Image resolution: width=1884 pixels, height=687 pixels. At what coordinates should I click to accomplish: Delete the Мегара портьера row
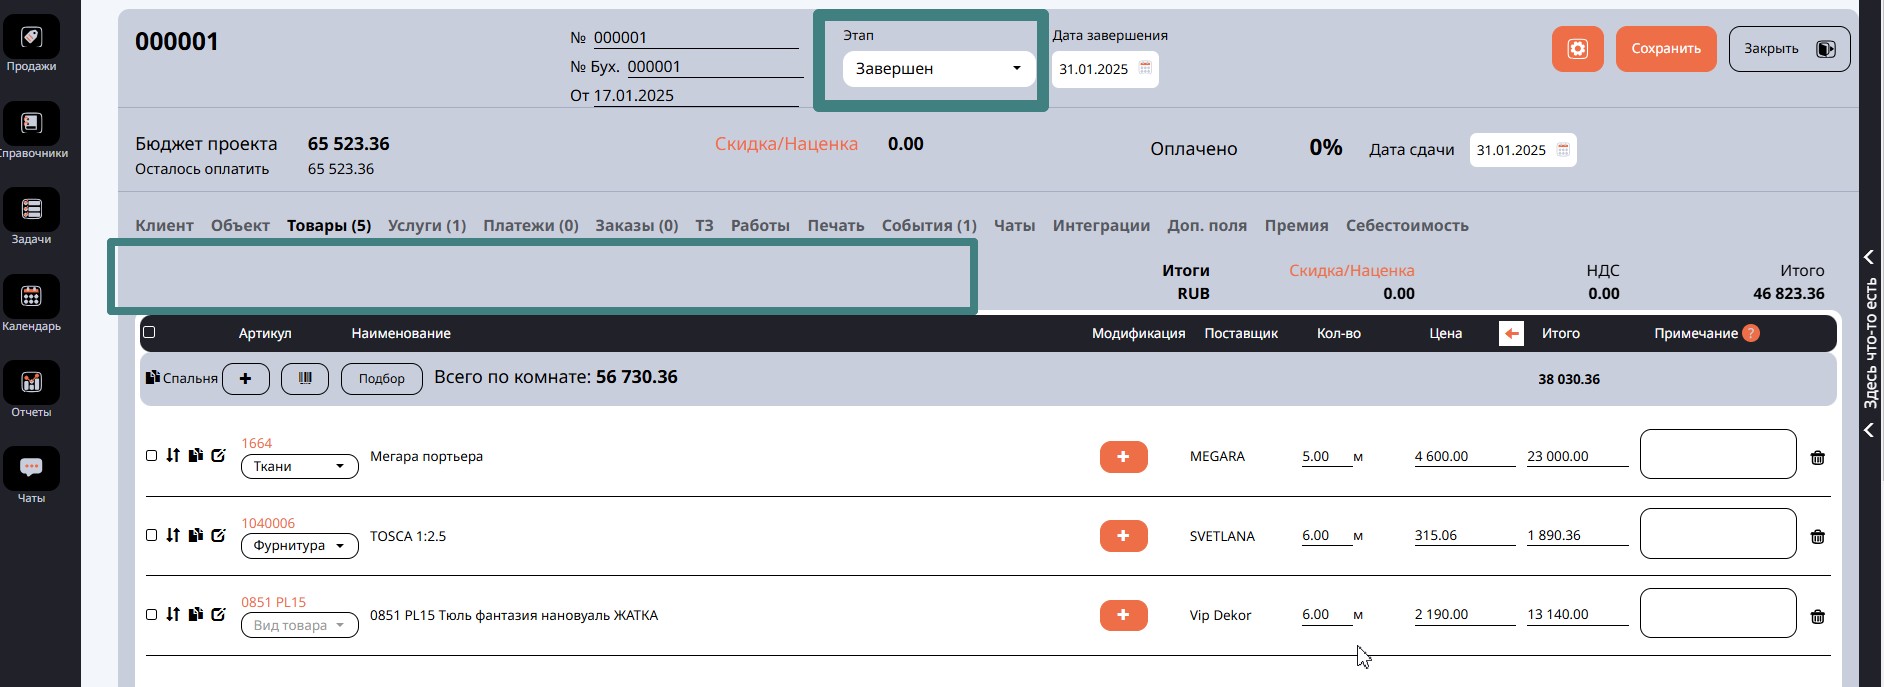click(1817, 458)
